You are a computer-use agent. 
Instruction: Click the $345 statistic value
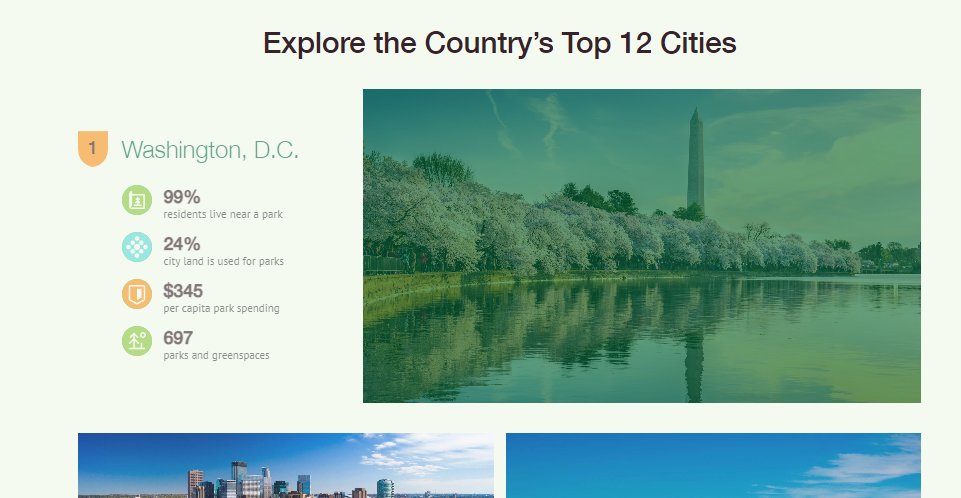pos(183,290)
